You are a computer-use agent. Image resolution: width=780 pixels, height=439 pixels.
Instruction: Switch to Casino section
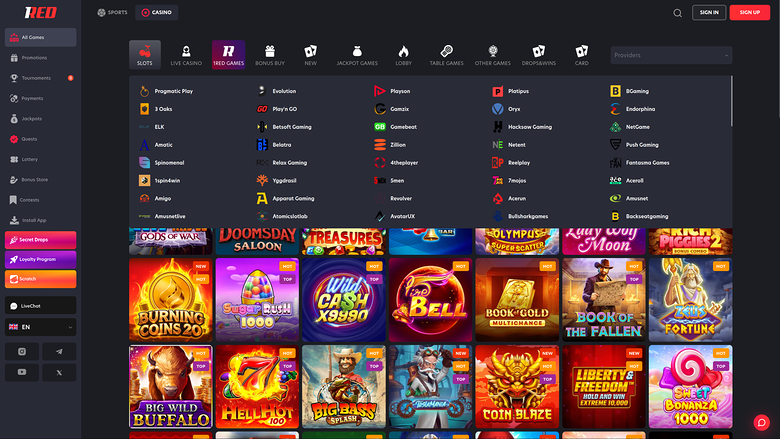[157, 12]
